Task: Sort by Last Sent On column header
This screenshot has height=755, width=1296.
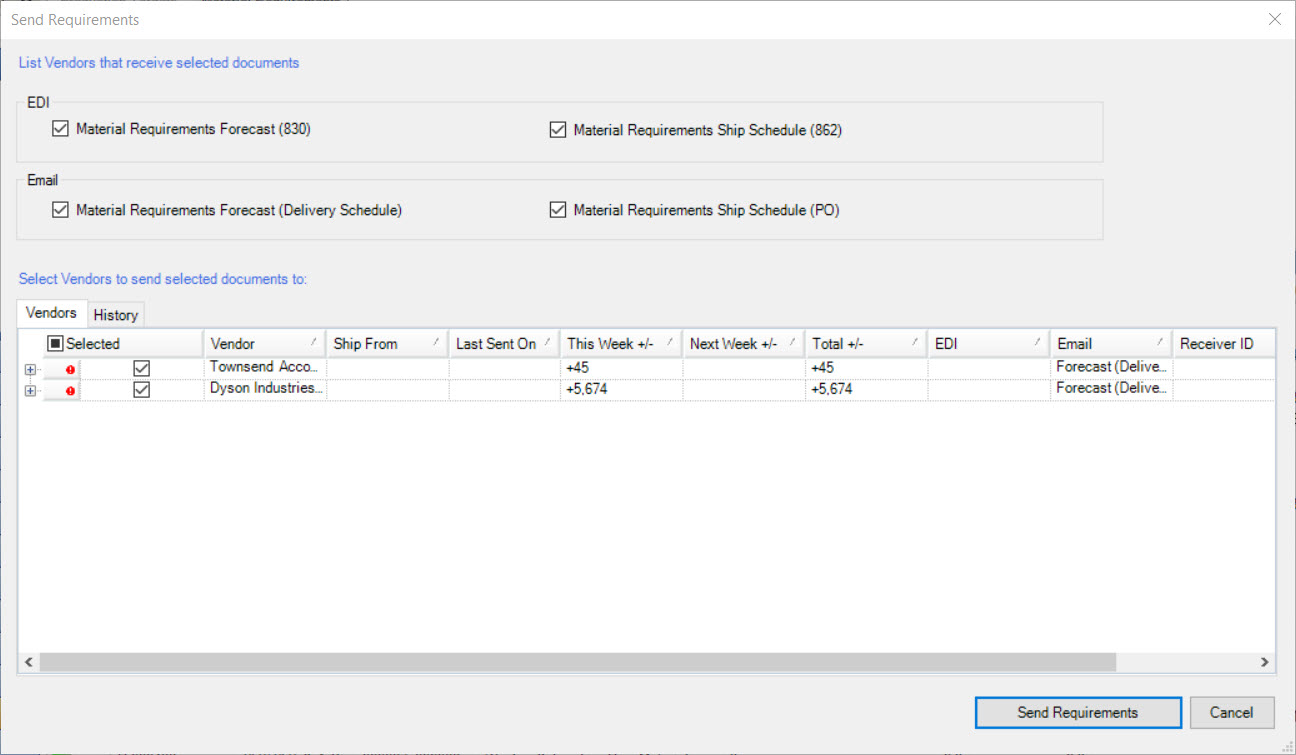Action: (x=504, y=344)
